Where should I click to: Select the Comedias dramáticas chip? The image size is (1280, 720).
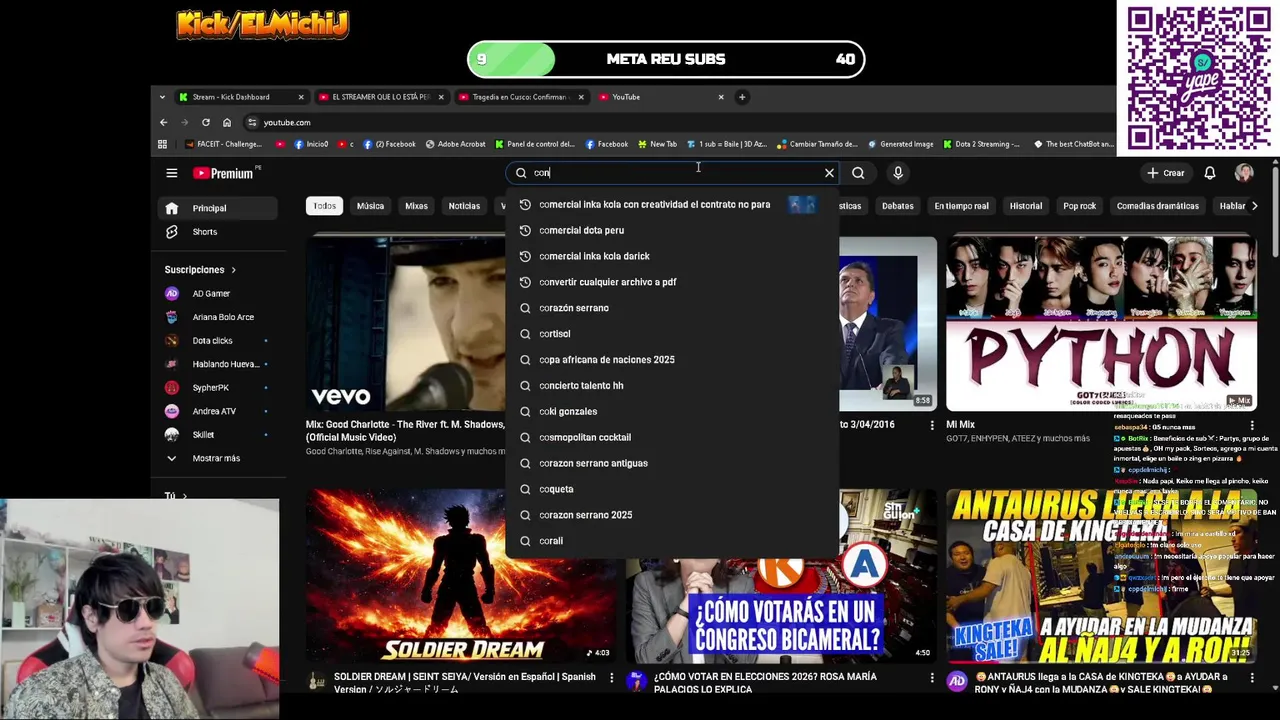[1157, 206]
